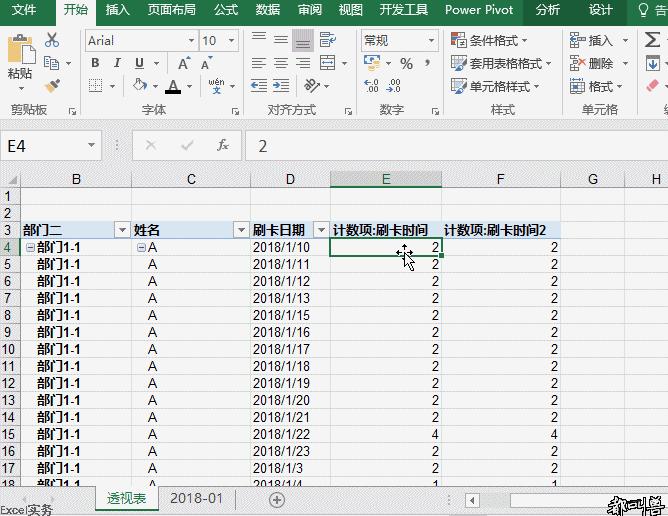
Task: Increase indent
Action: tap(281, 86)
